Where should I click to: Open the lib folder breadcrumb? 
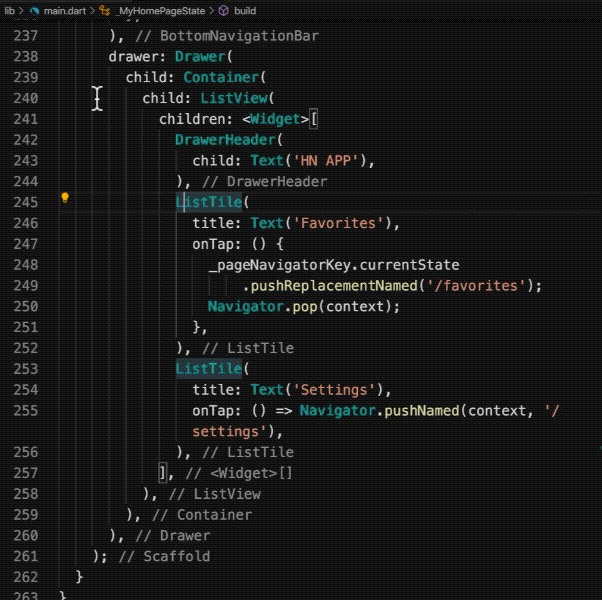pyautogui.click(x=9, y=11)
